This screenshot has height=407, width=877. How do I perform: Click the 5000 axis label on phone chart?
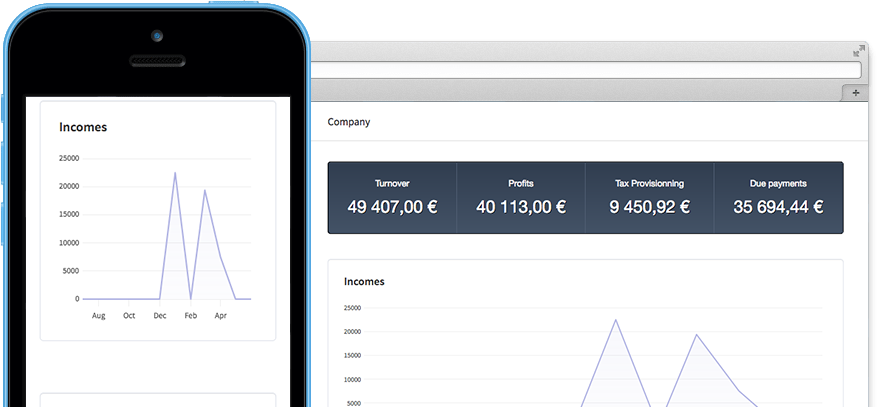pos(71,271)
